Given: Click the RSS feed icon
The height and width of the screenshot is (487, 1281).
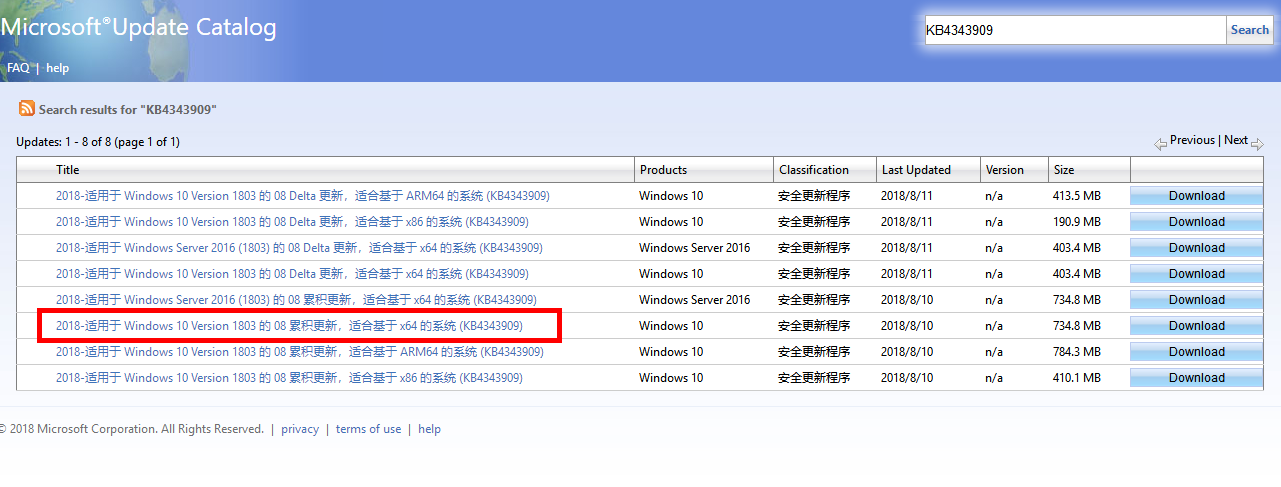Looking at the screenshot, I should (27, 109).
